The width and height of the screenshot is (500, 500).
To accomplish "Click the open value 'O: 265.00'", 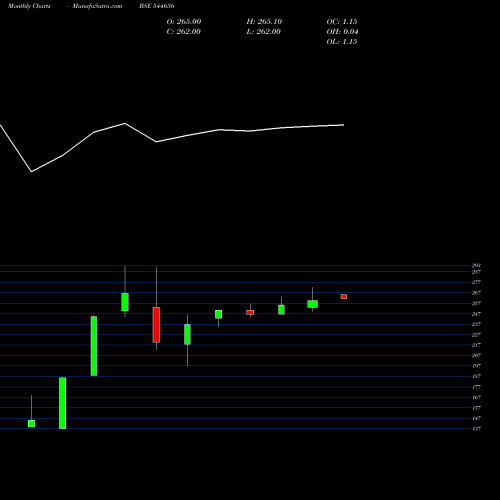I will pyautogui.click(x=184, y=22).
